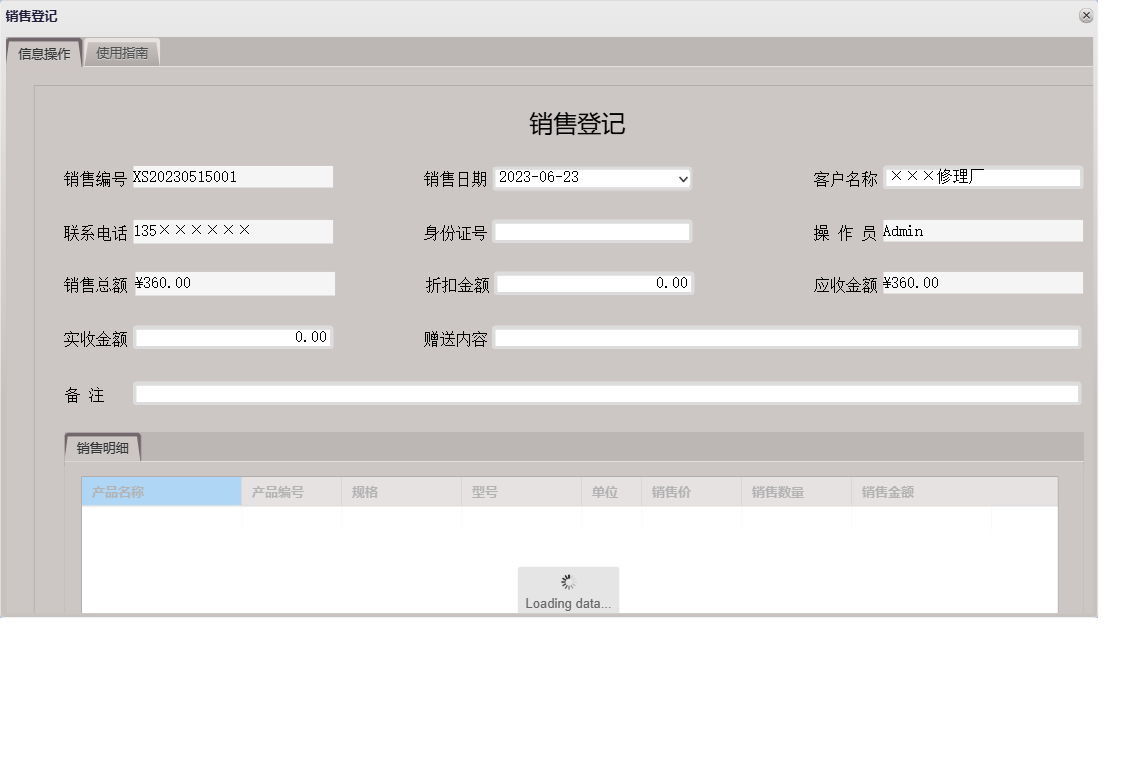Click the 销售数量 column header
The height and width of the screenshot is (762, 1134).
click(x=793, y=491)
